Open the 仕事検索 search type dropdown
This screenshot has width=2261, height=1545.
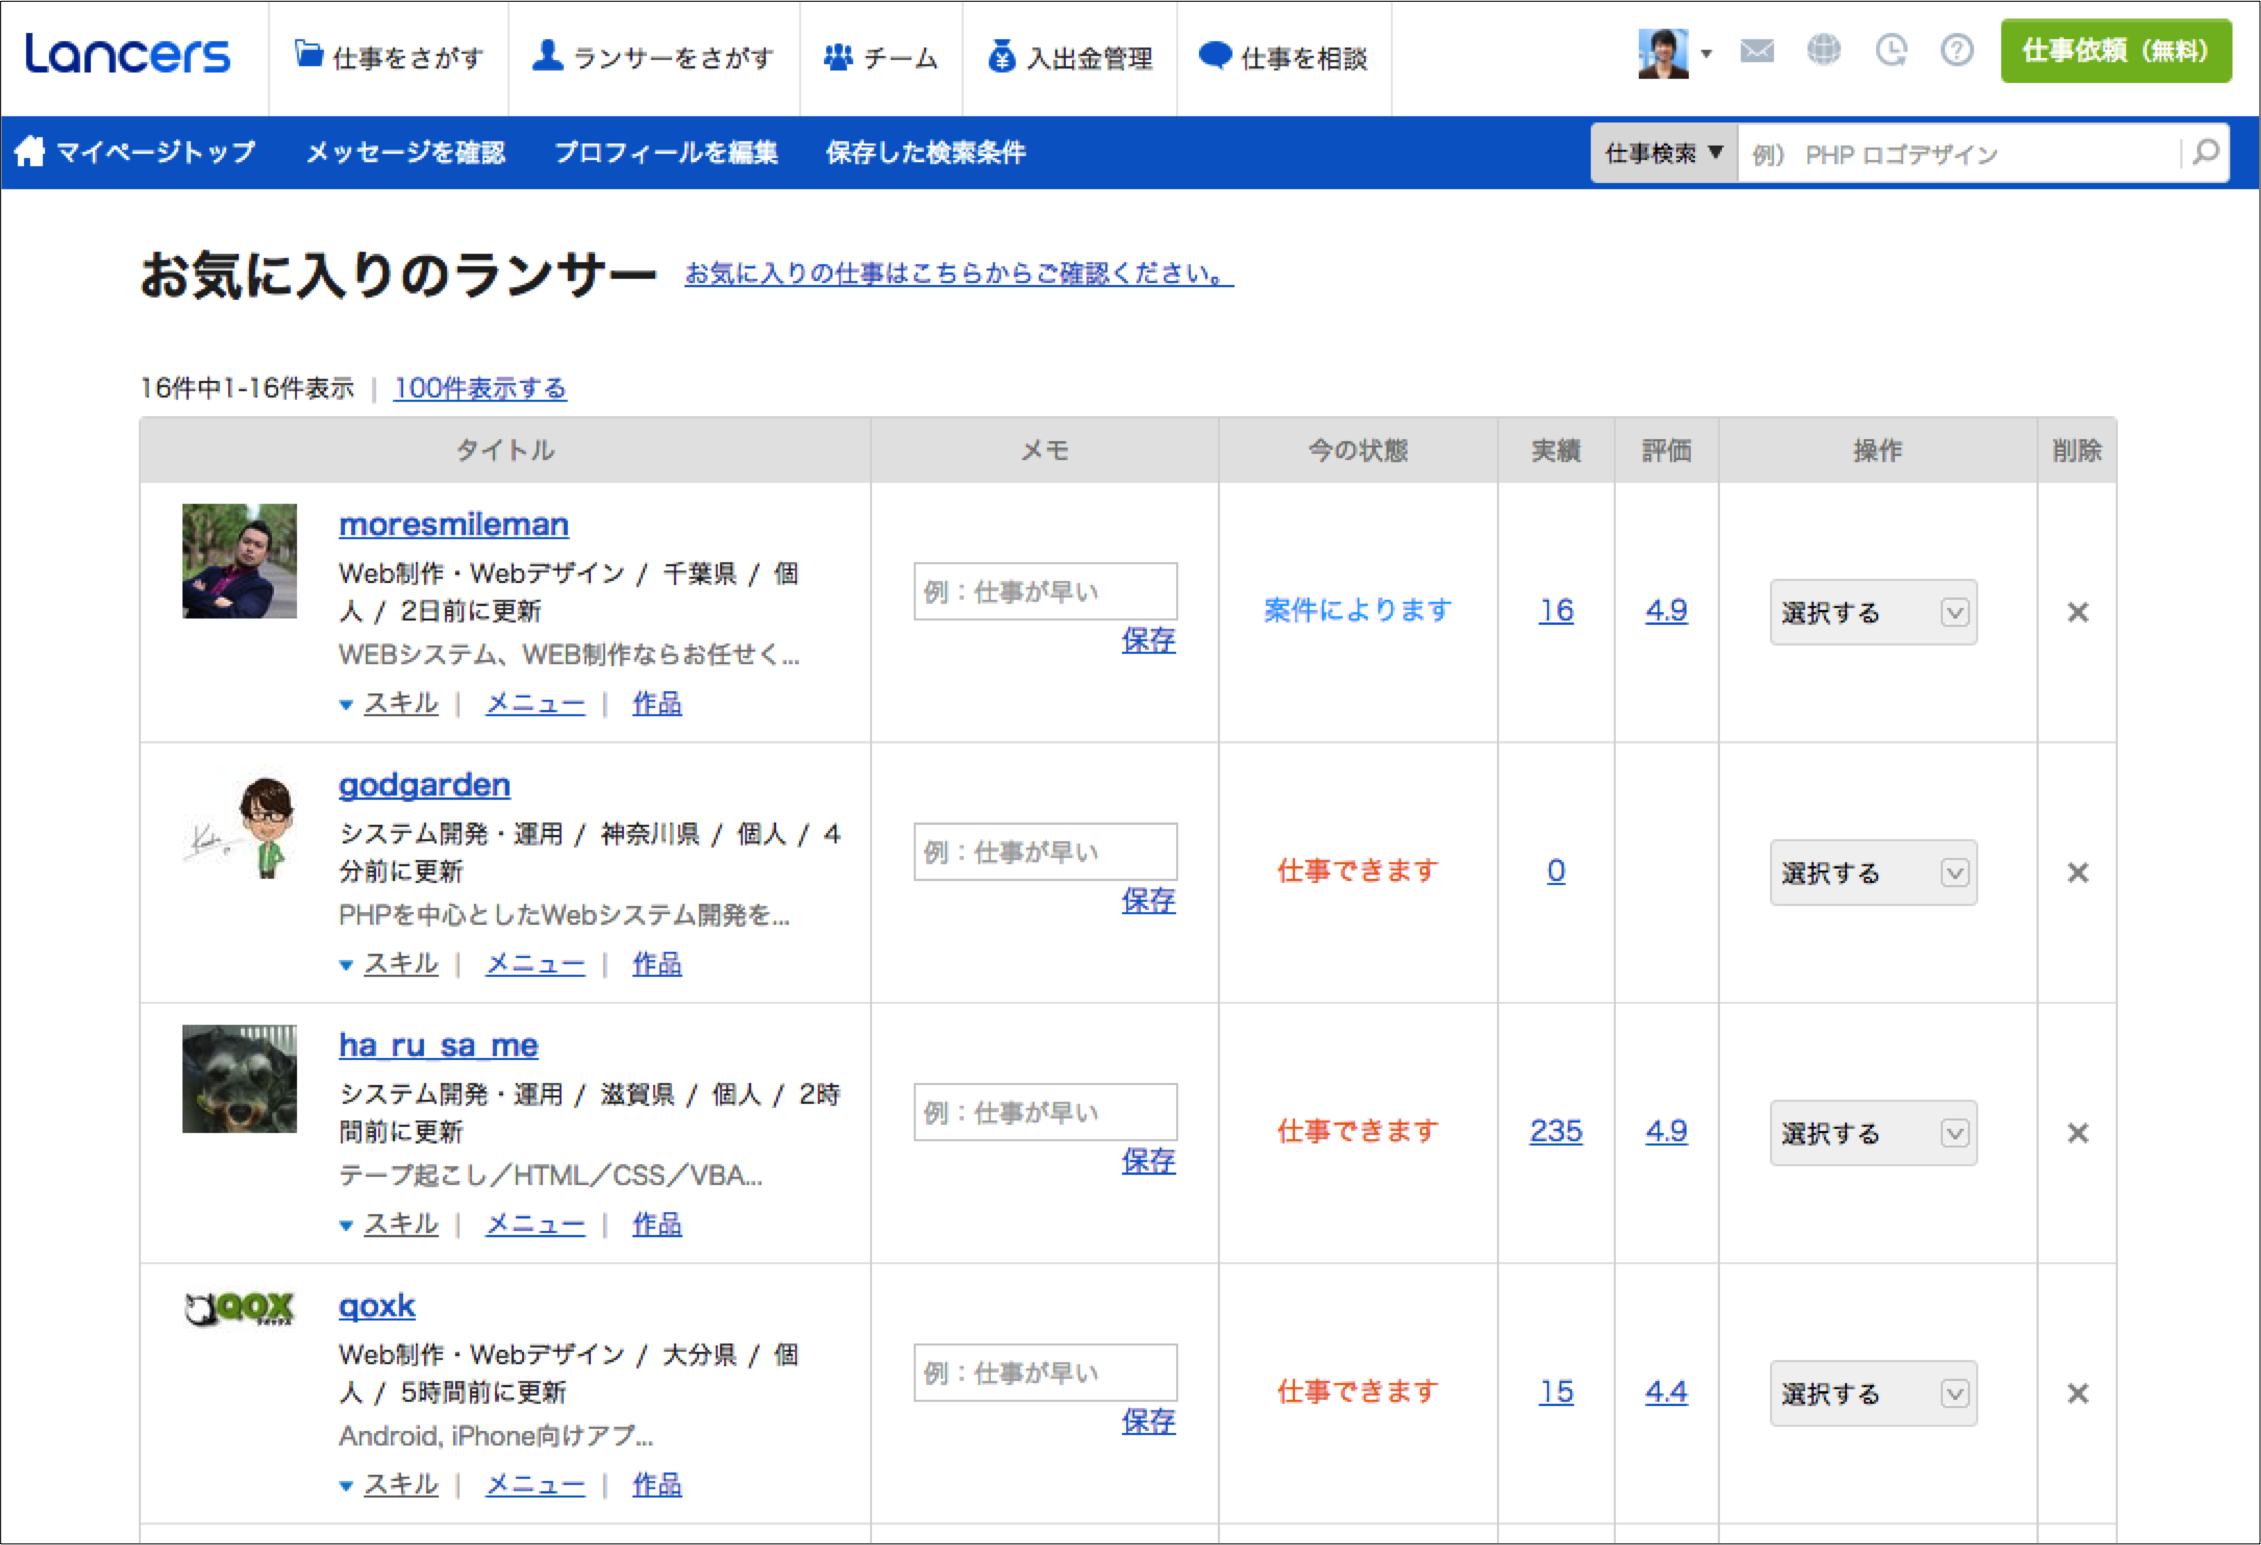point(1663,153)
